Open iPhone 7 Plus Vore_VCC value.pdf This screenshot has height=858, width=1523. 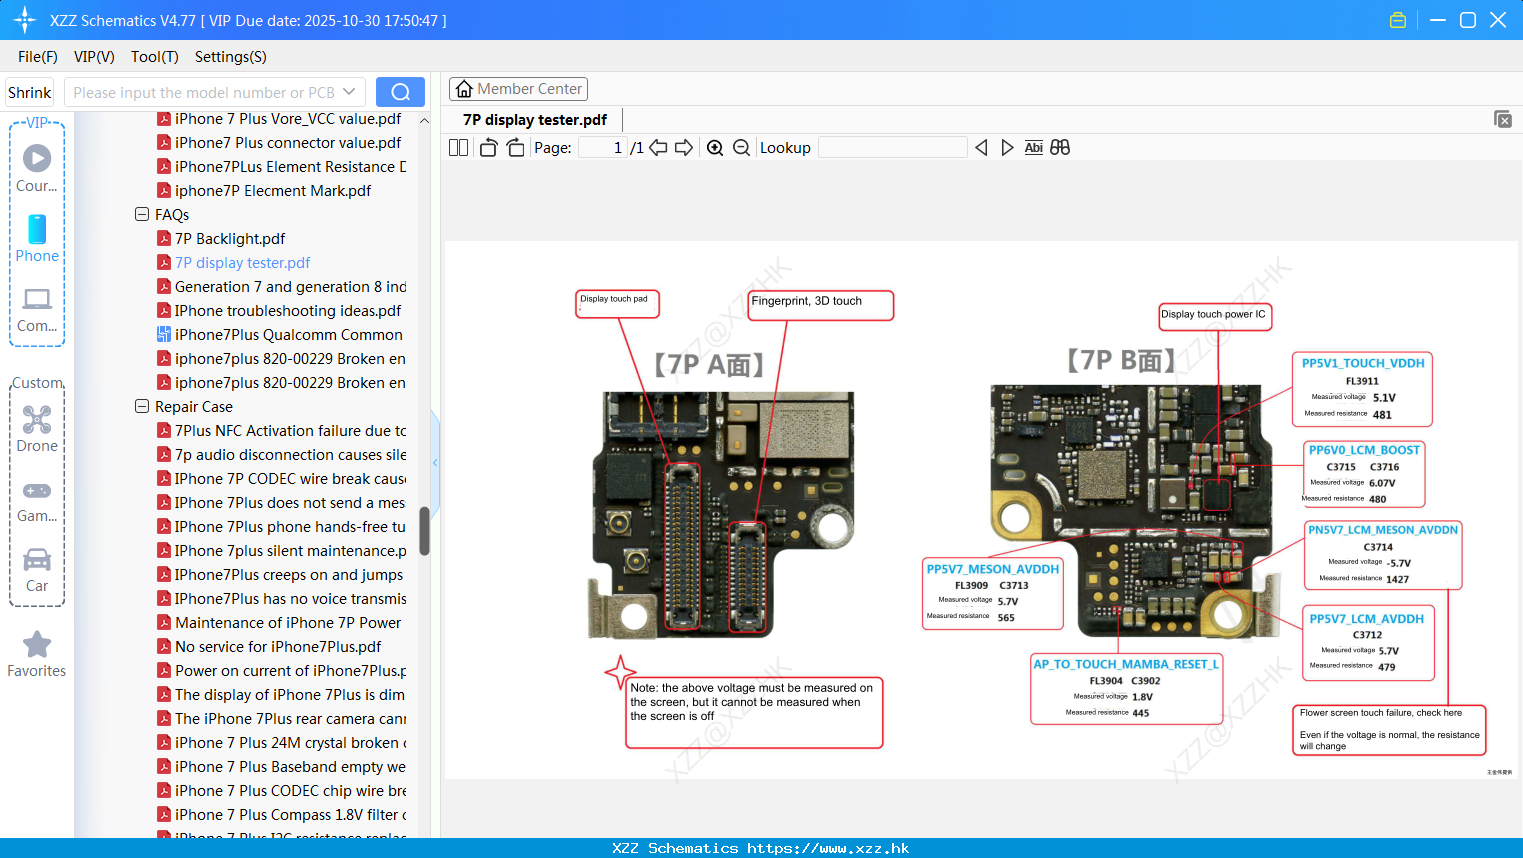pyautogui.click(x=288, y=118)
